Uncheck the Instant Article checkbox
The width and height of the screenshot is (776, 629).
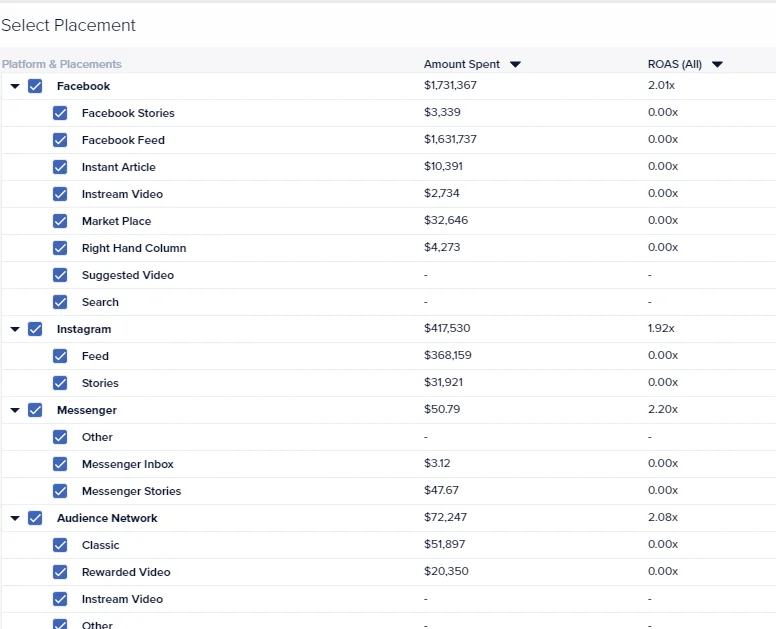(60, 167)
